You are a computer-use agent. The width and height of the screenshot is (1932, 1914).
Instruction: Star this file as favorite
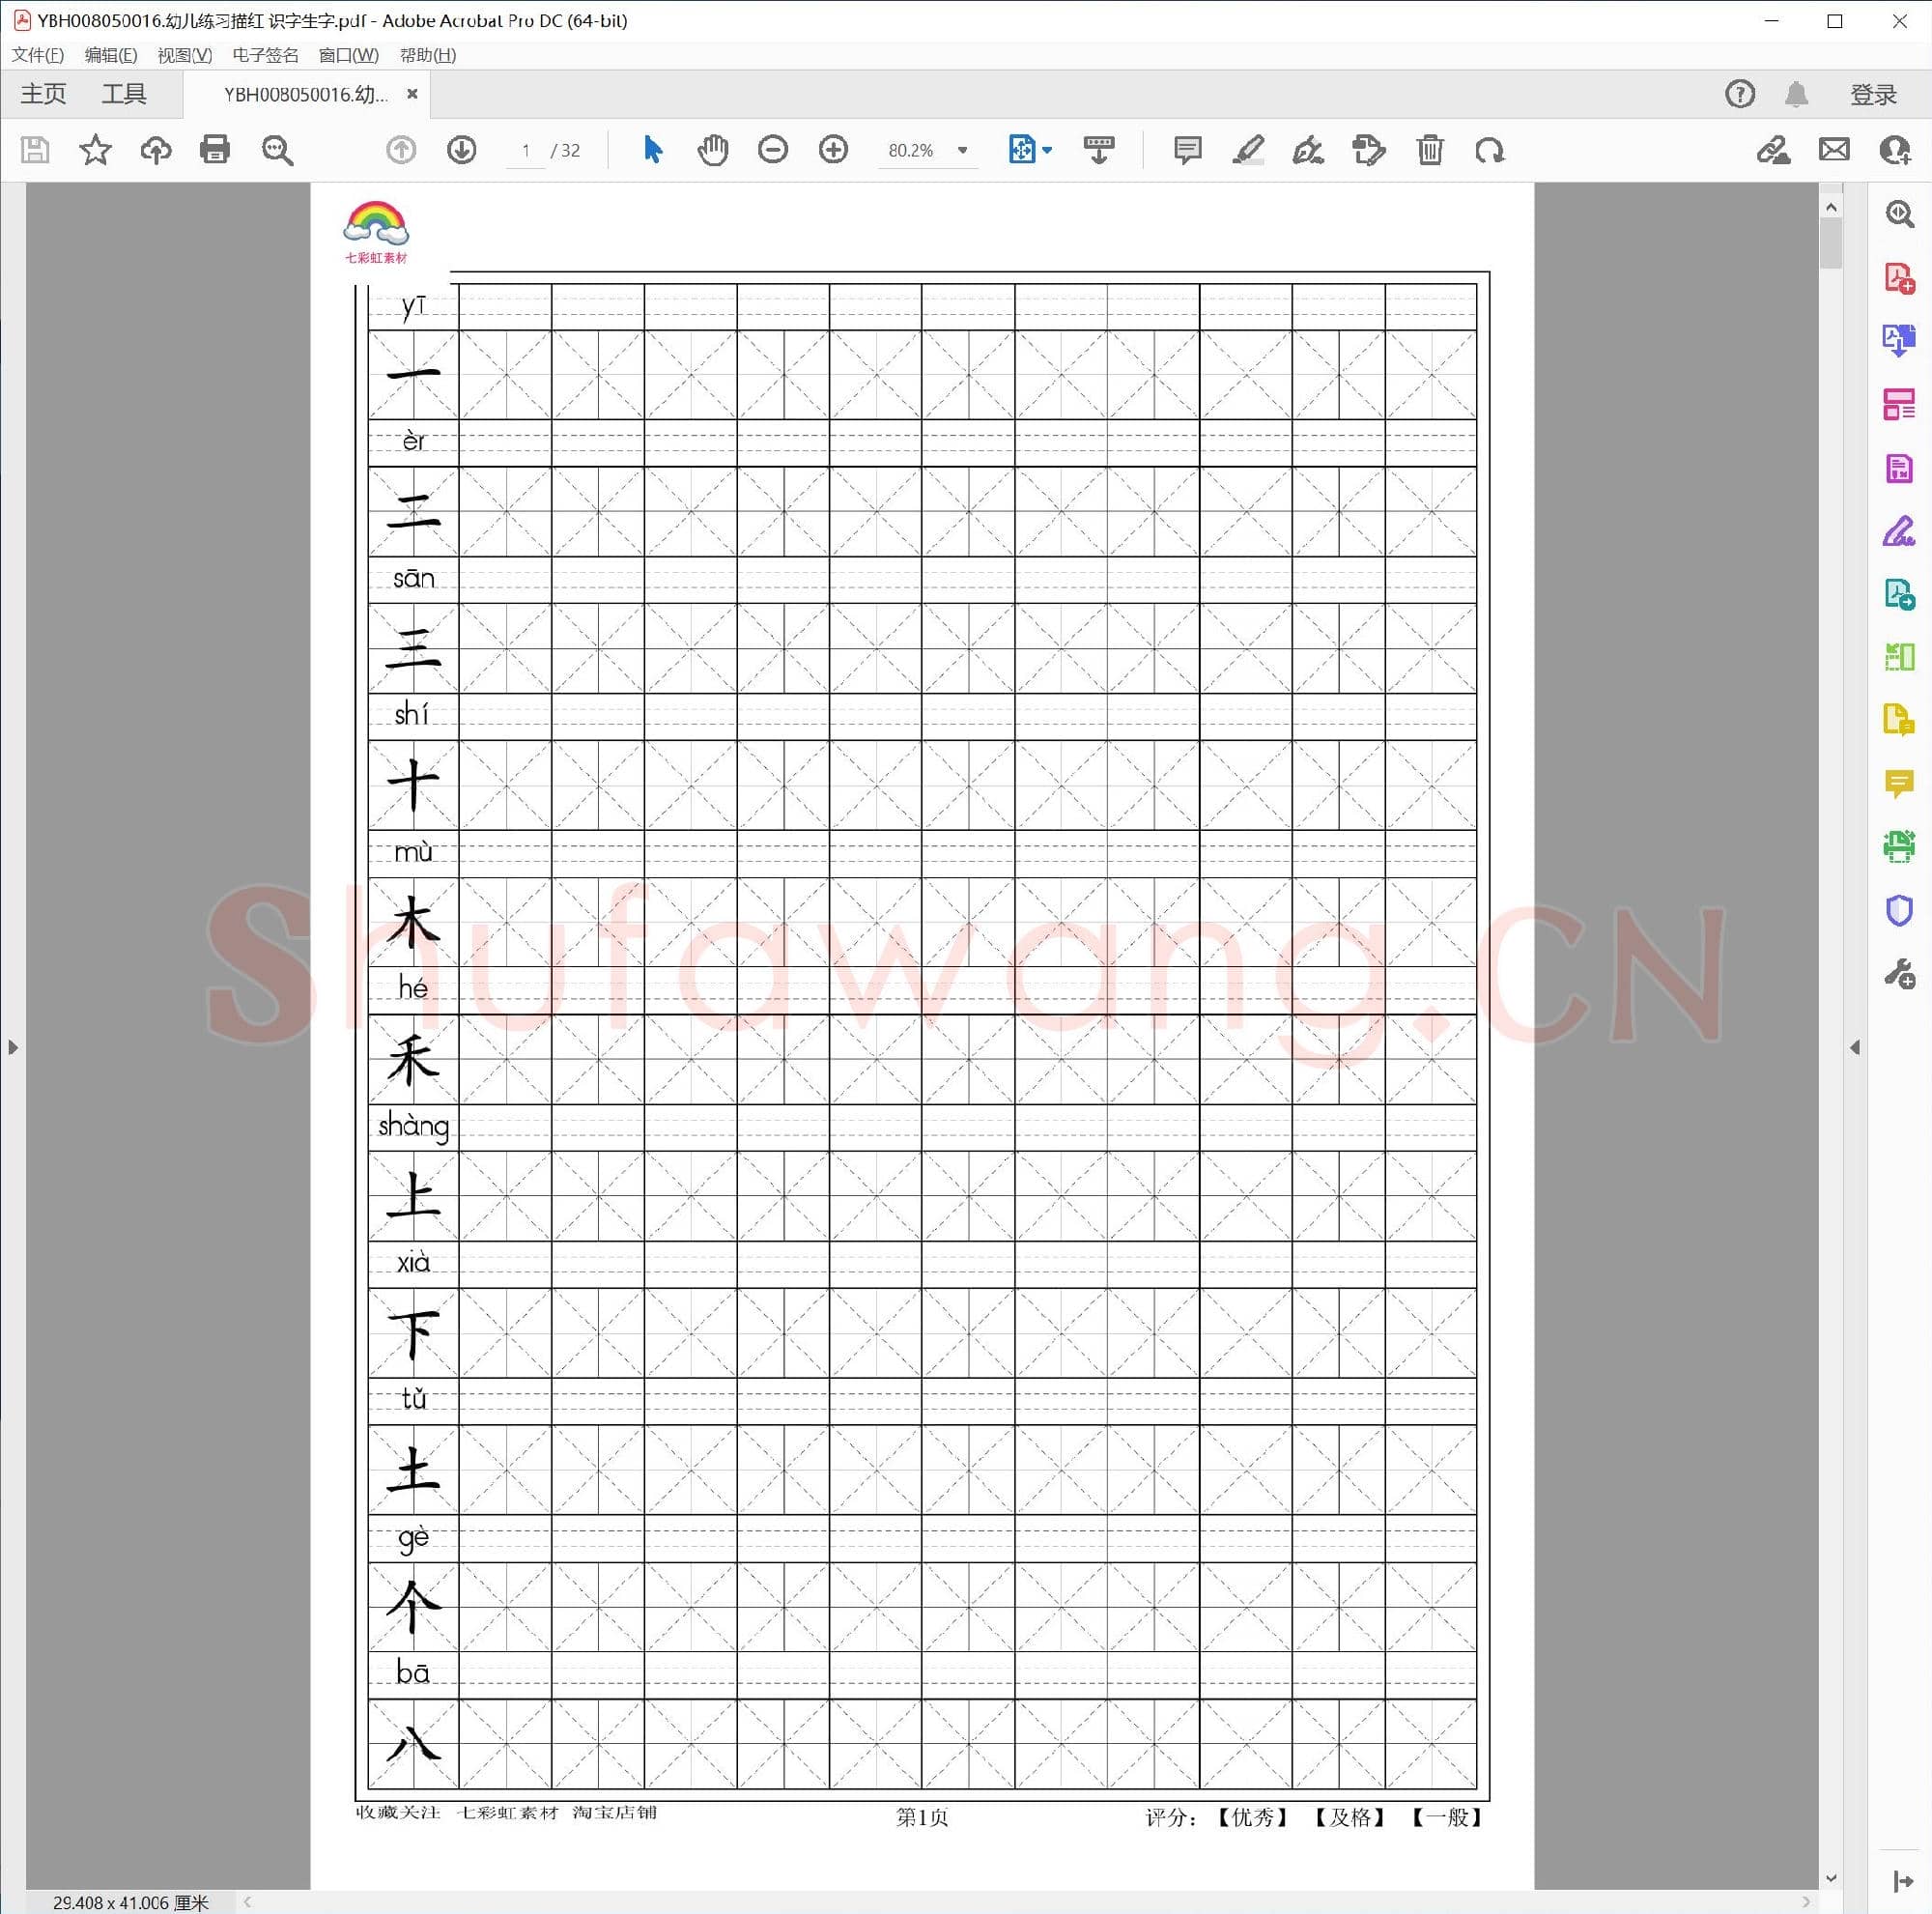tap(95, 150)
